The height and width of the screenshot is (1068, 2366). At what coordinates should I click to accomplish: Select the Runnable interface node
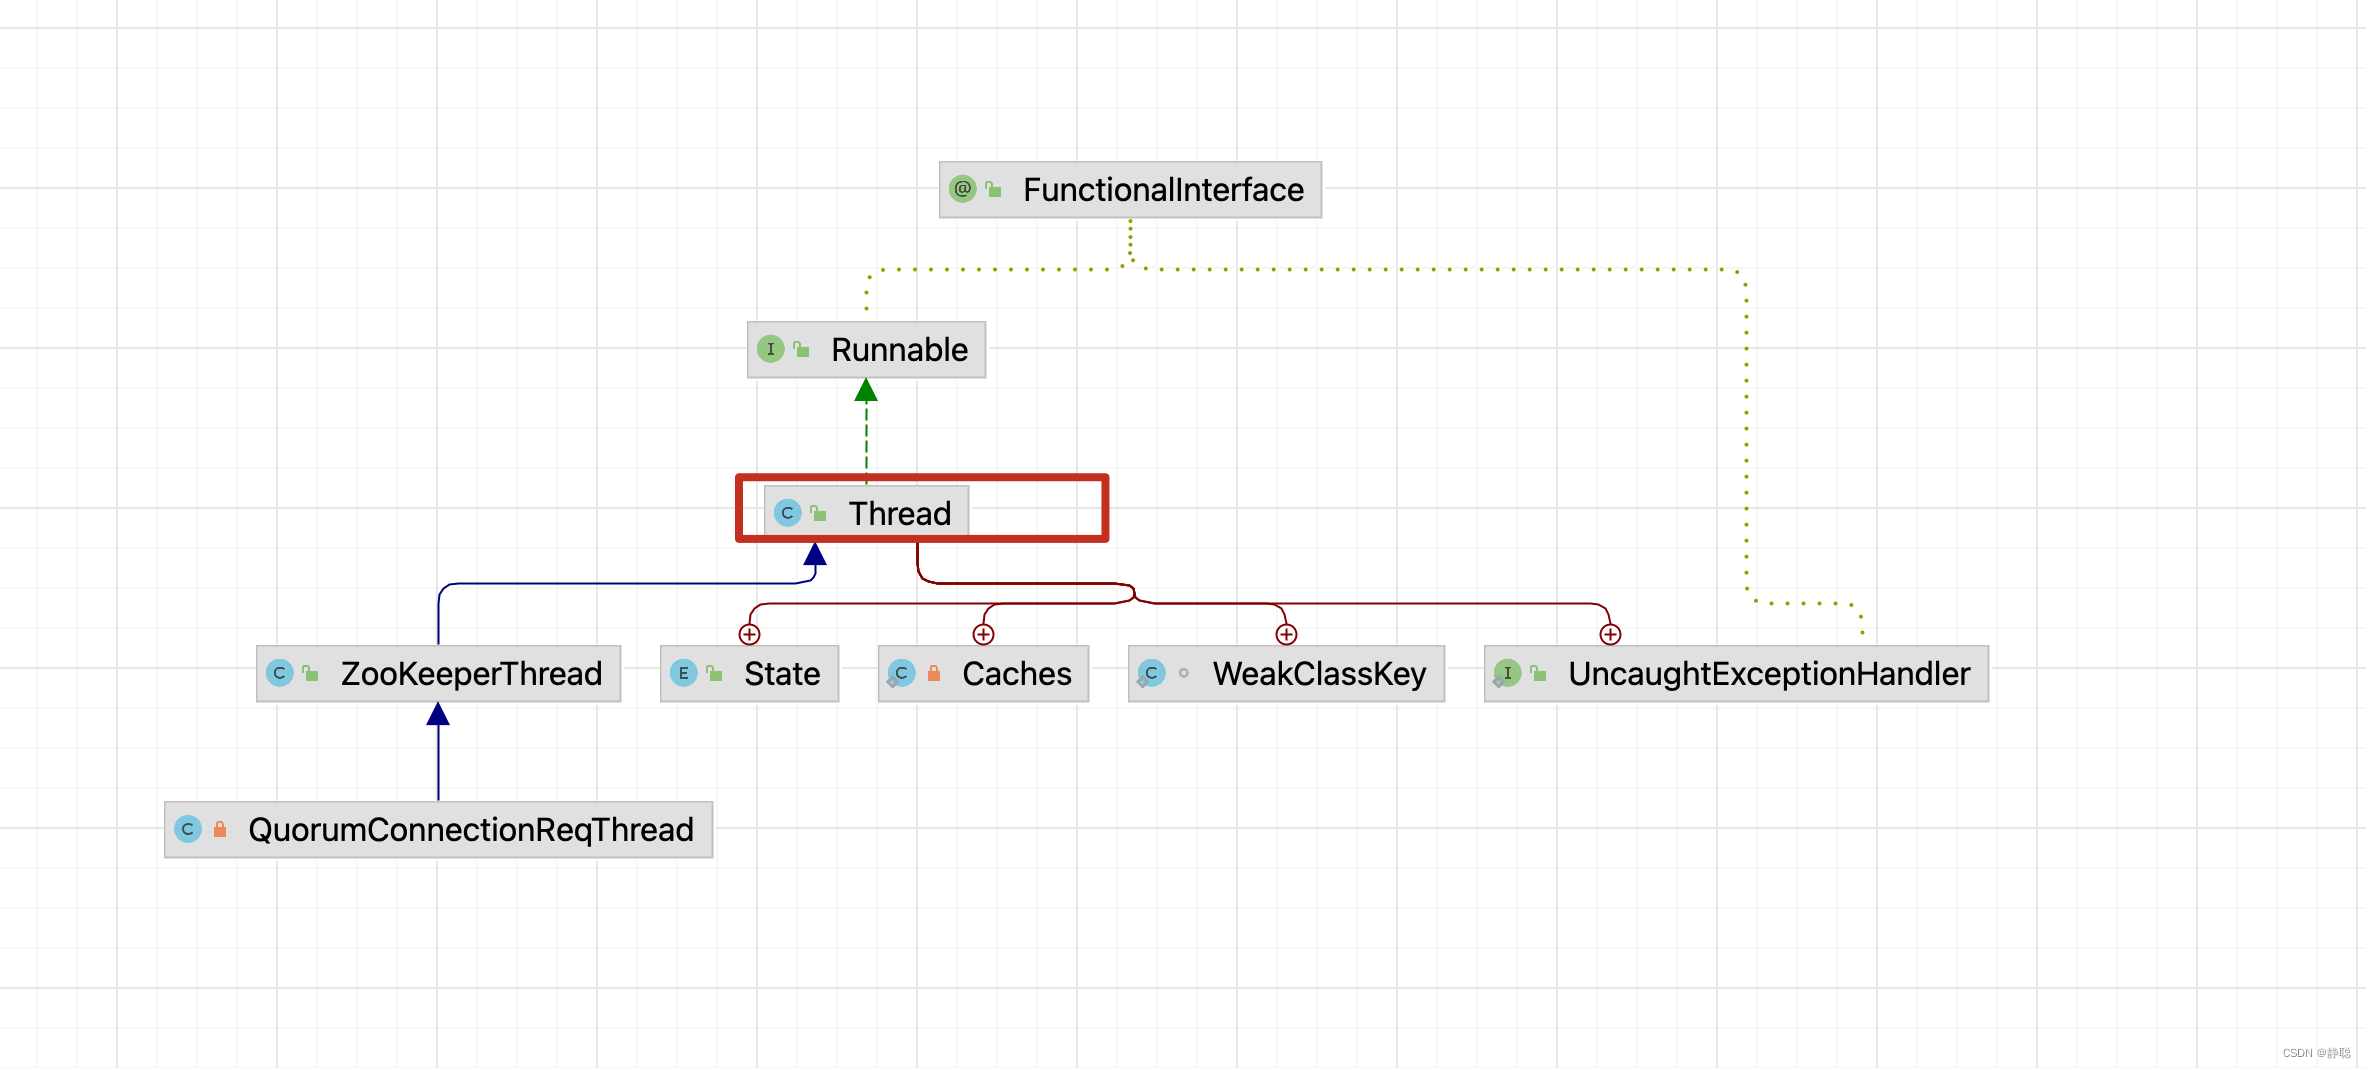point(866,350)
